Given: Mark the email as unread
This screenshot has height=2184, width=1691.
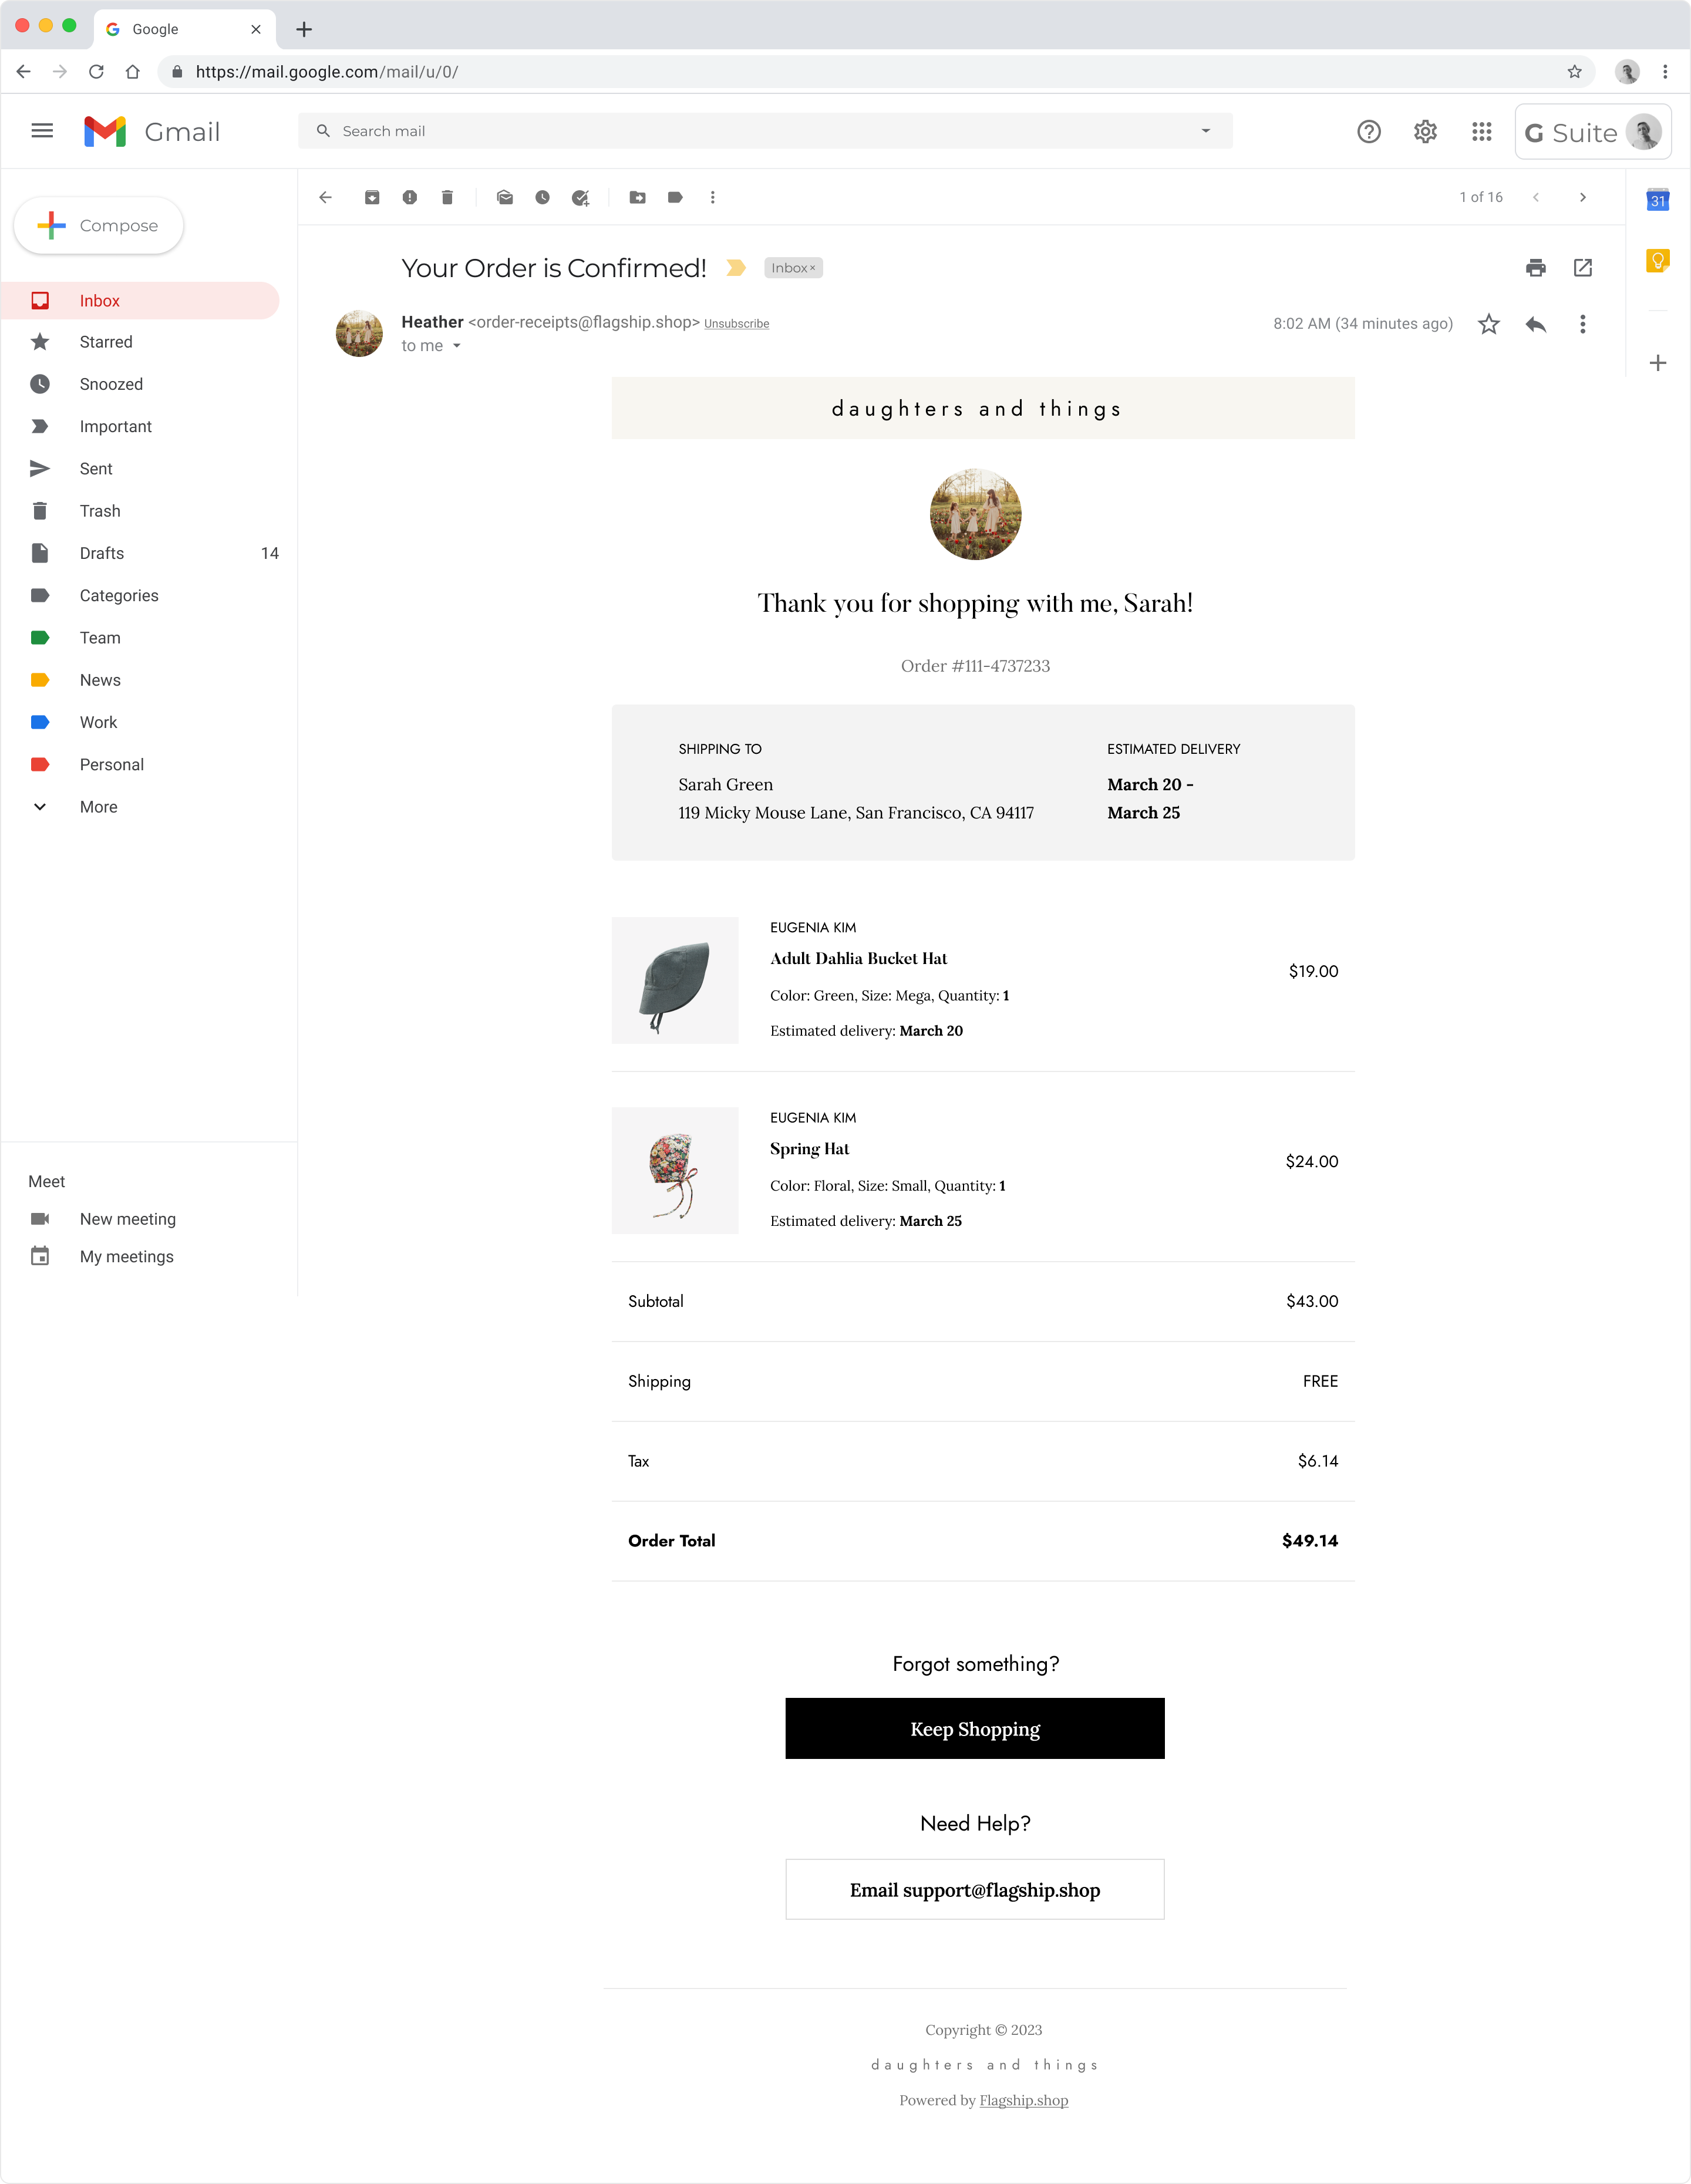Looking at the screenshot, I should pyautogui.click(x=505, y=197).
